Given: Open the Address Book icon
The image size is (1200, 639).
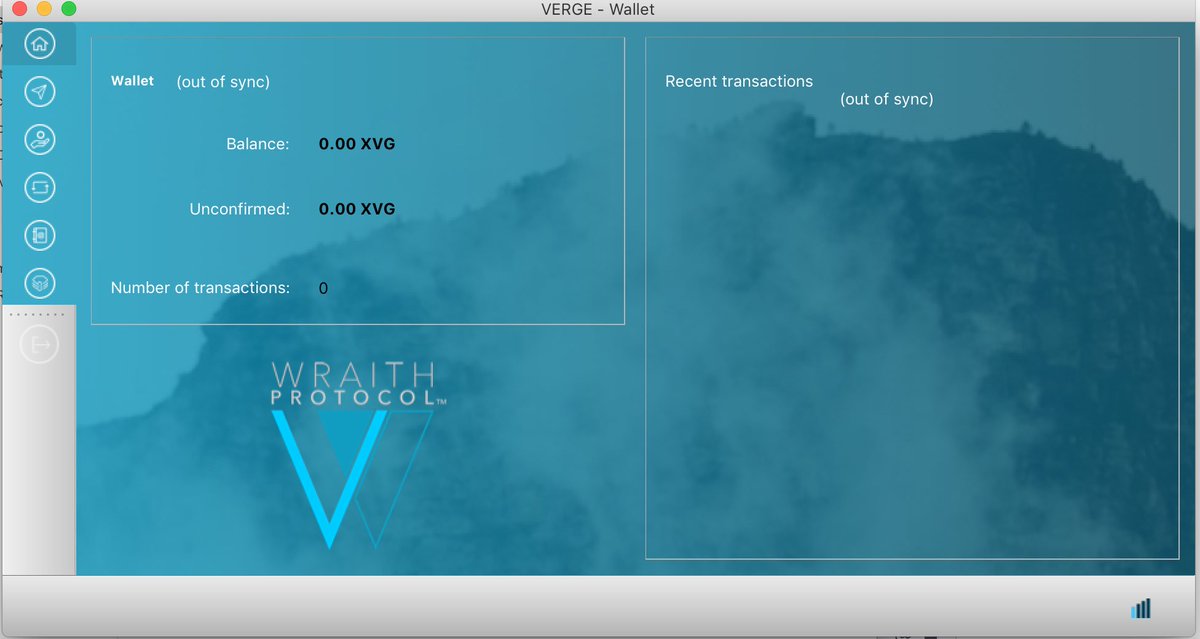Looking at the screenshot, I should (39, 235).
